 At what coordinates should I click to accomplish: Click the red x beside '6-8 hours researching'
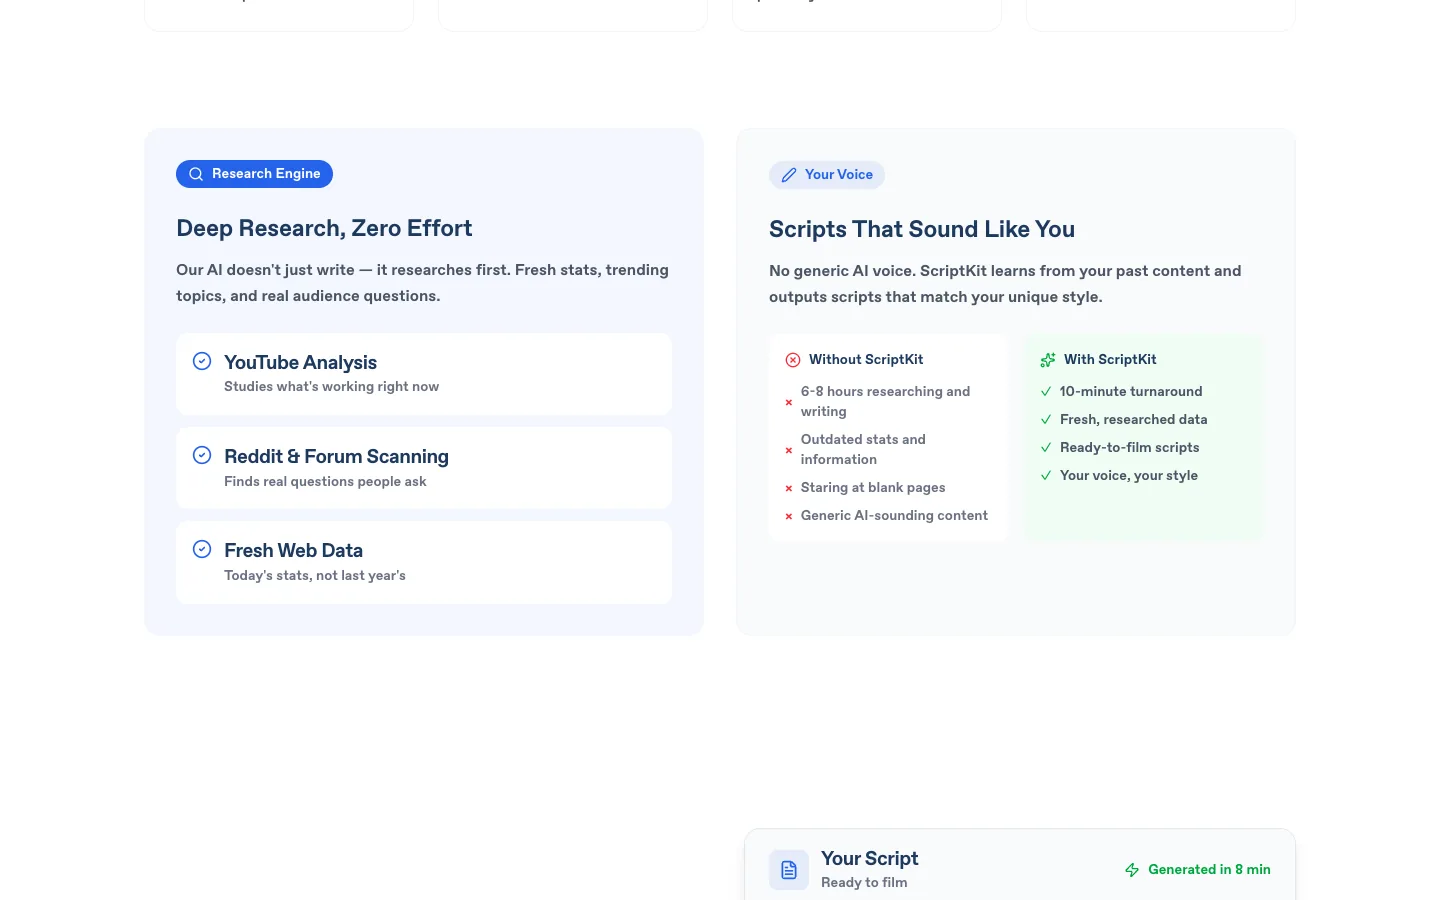pyautogui.click(x=789, y=402)
